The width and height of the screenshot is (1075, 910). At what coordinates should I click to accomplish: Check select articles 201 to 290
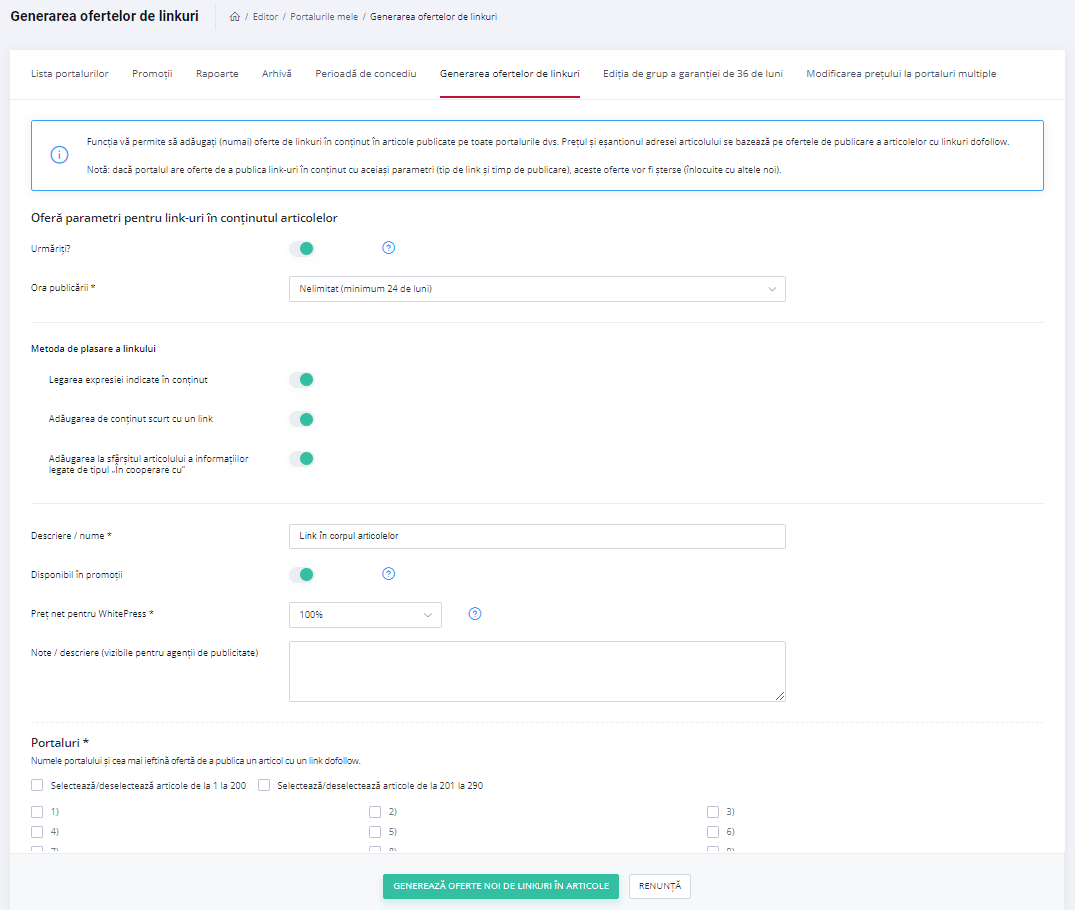264,785
